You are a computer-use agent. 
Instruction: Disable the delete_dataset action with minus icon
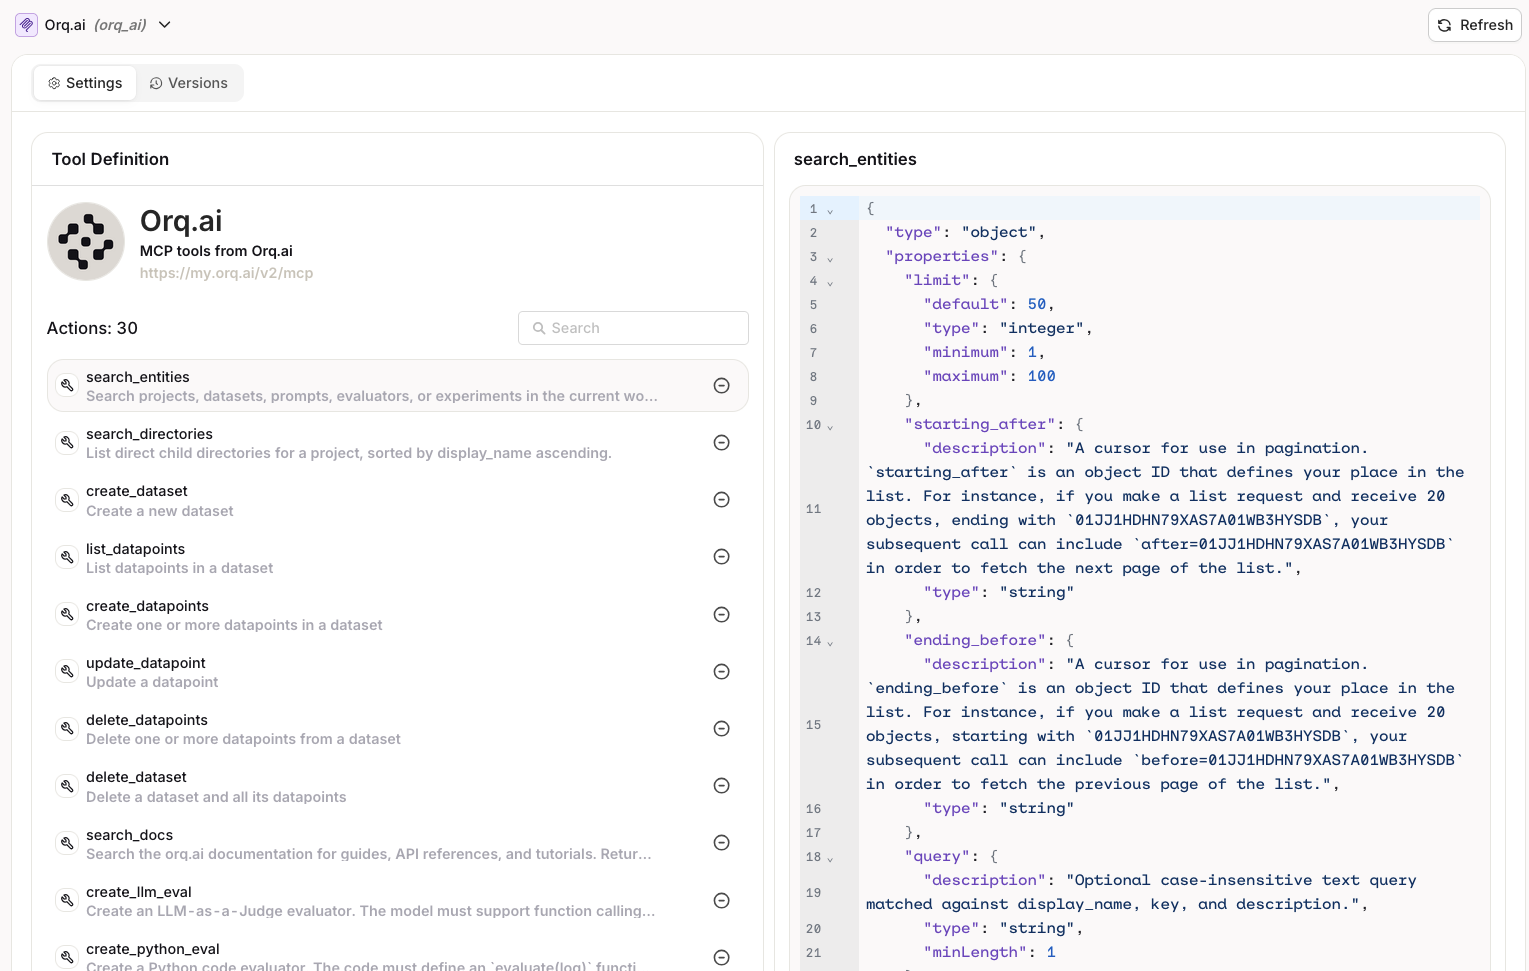point(721,786)
